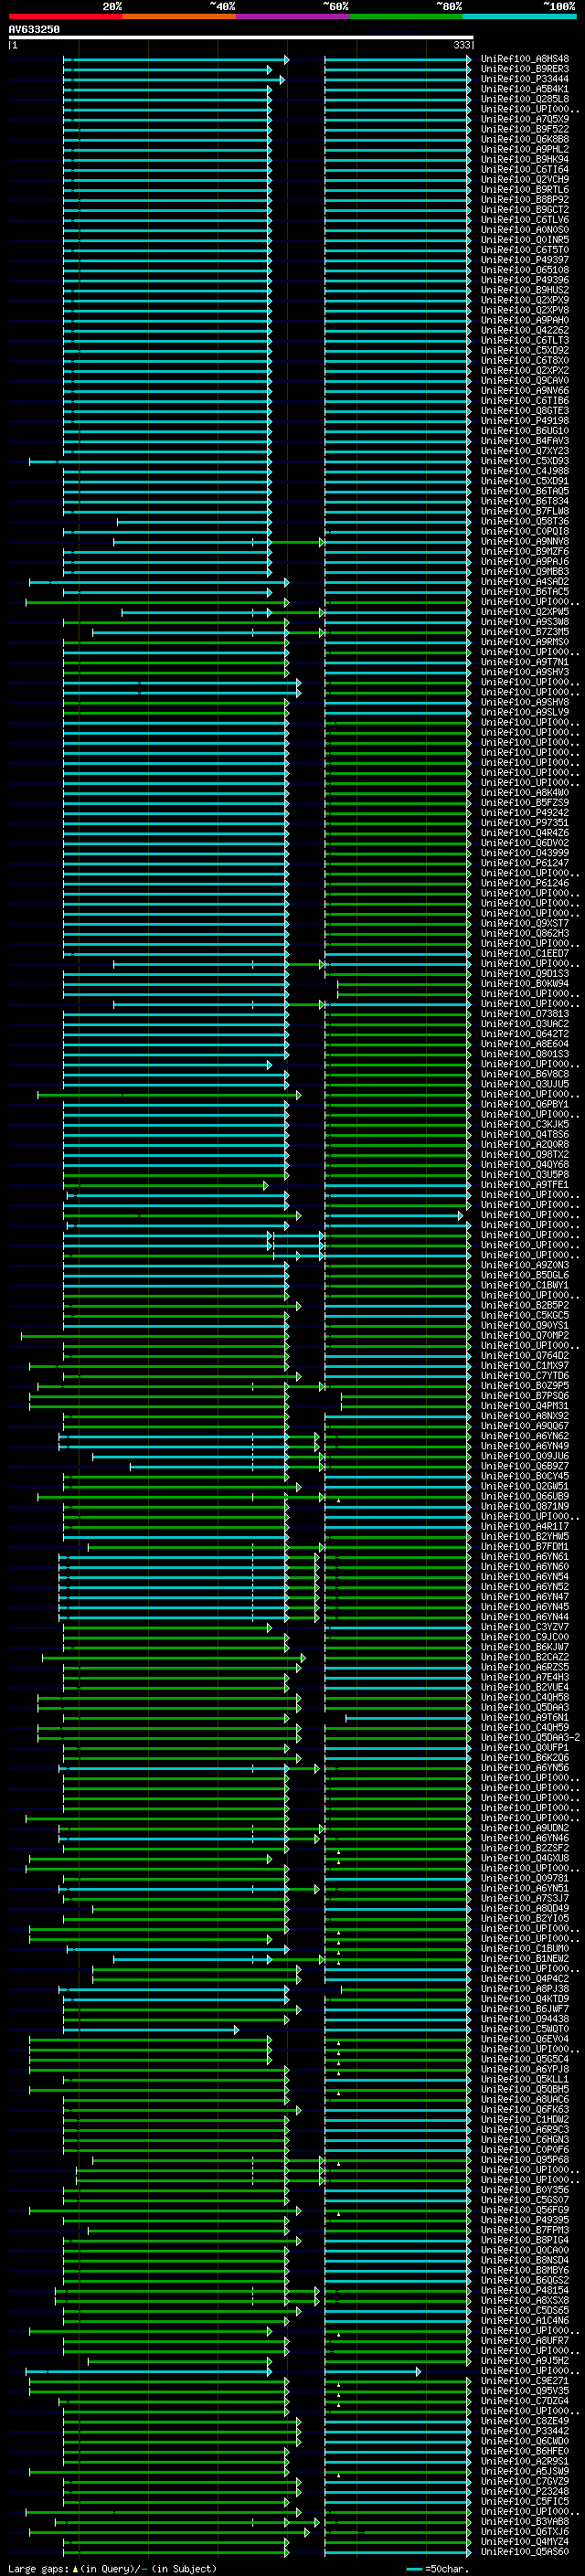Select the UniRef100_B9HK94 hit label
The width and height of the screenshot is (585, 2576).
tap(525, 159)
